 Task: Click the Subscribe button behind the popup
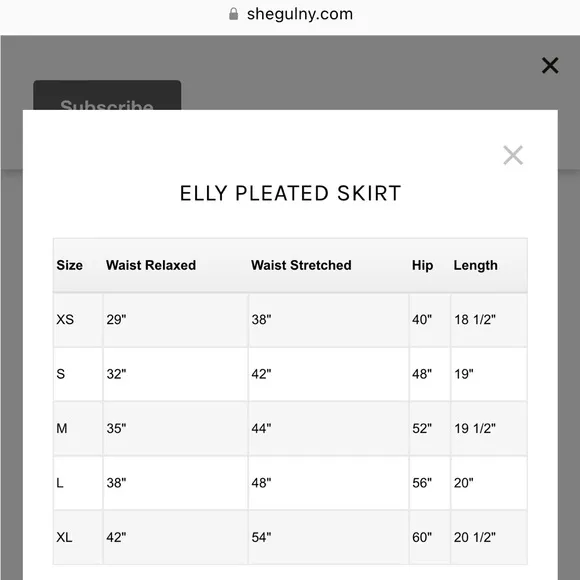107,95
